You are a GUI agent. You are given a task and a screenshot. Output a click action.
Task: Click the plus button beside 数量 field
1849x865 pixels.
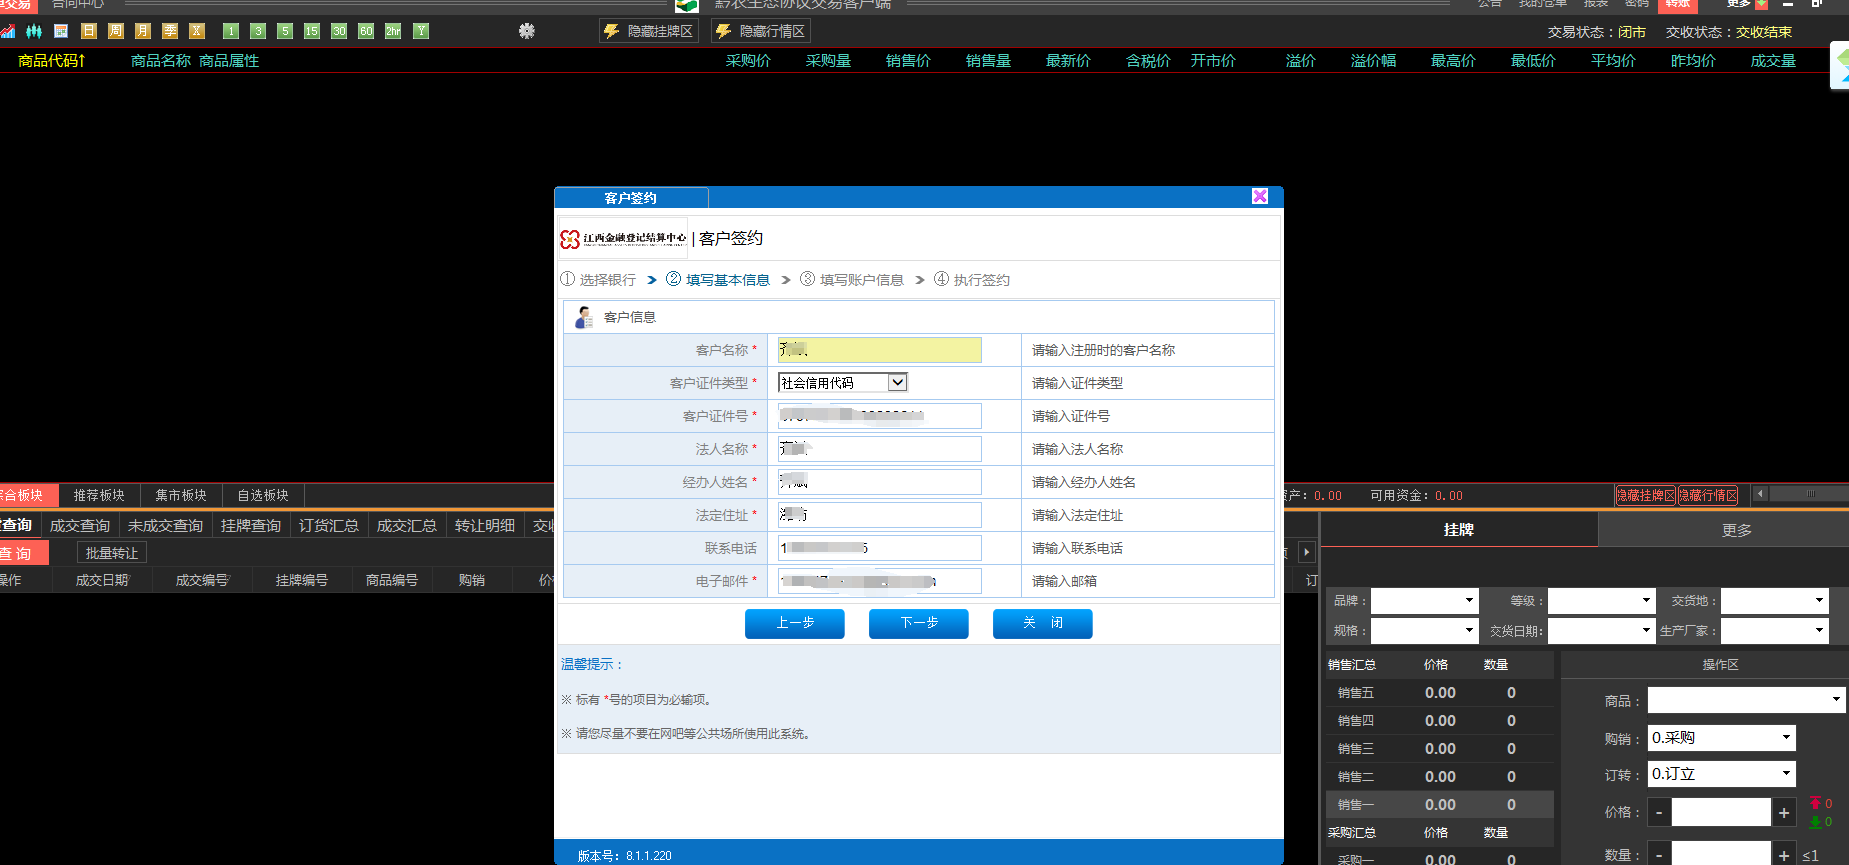point(1784,855)
